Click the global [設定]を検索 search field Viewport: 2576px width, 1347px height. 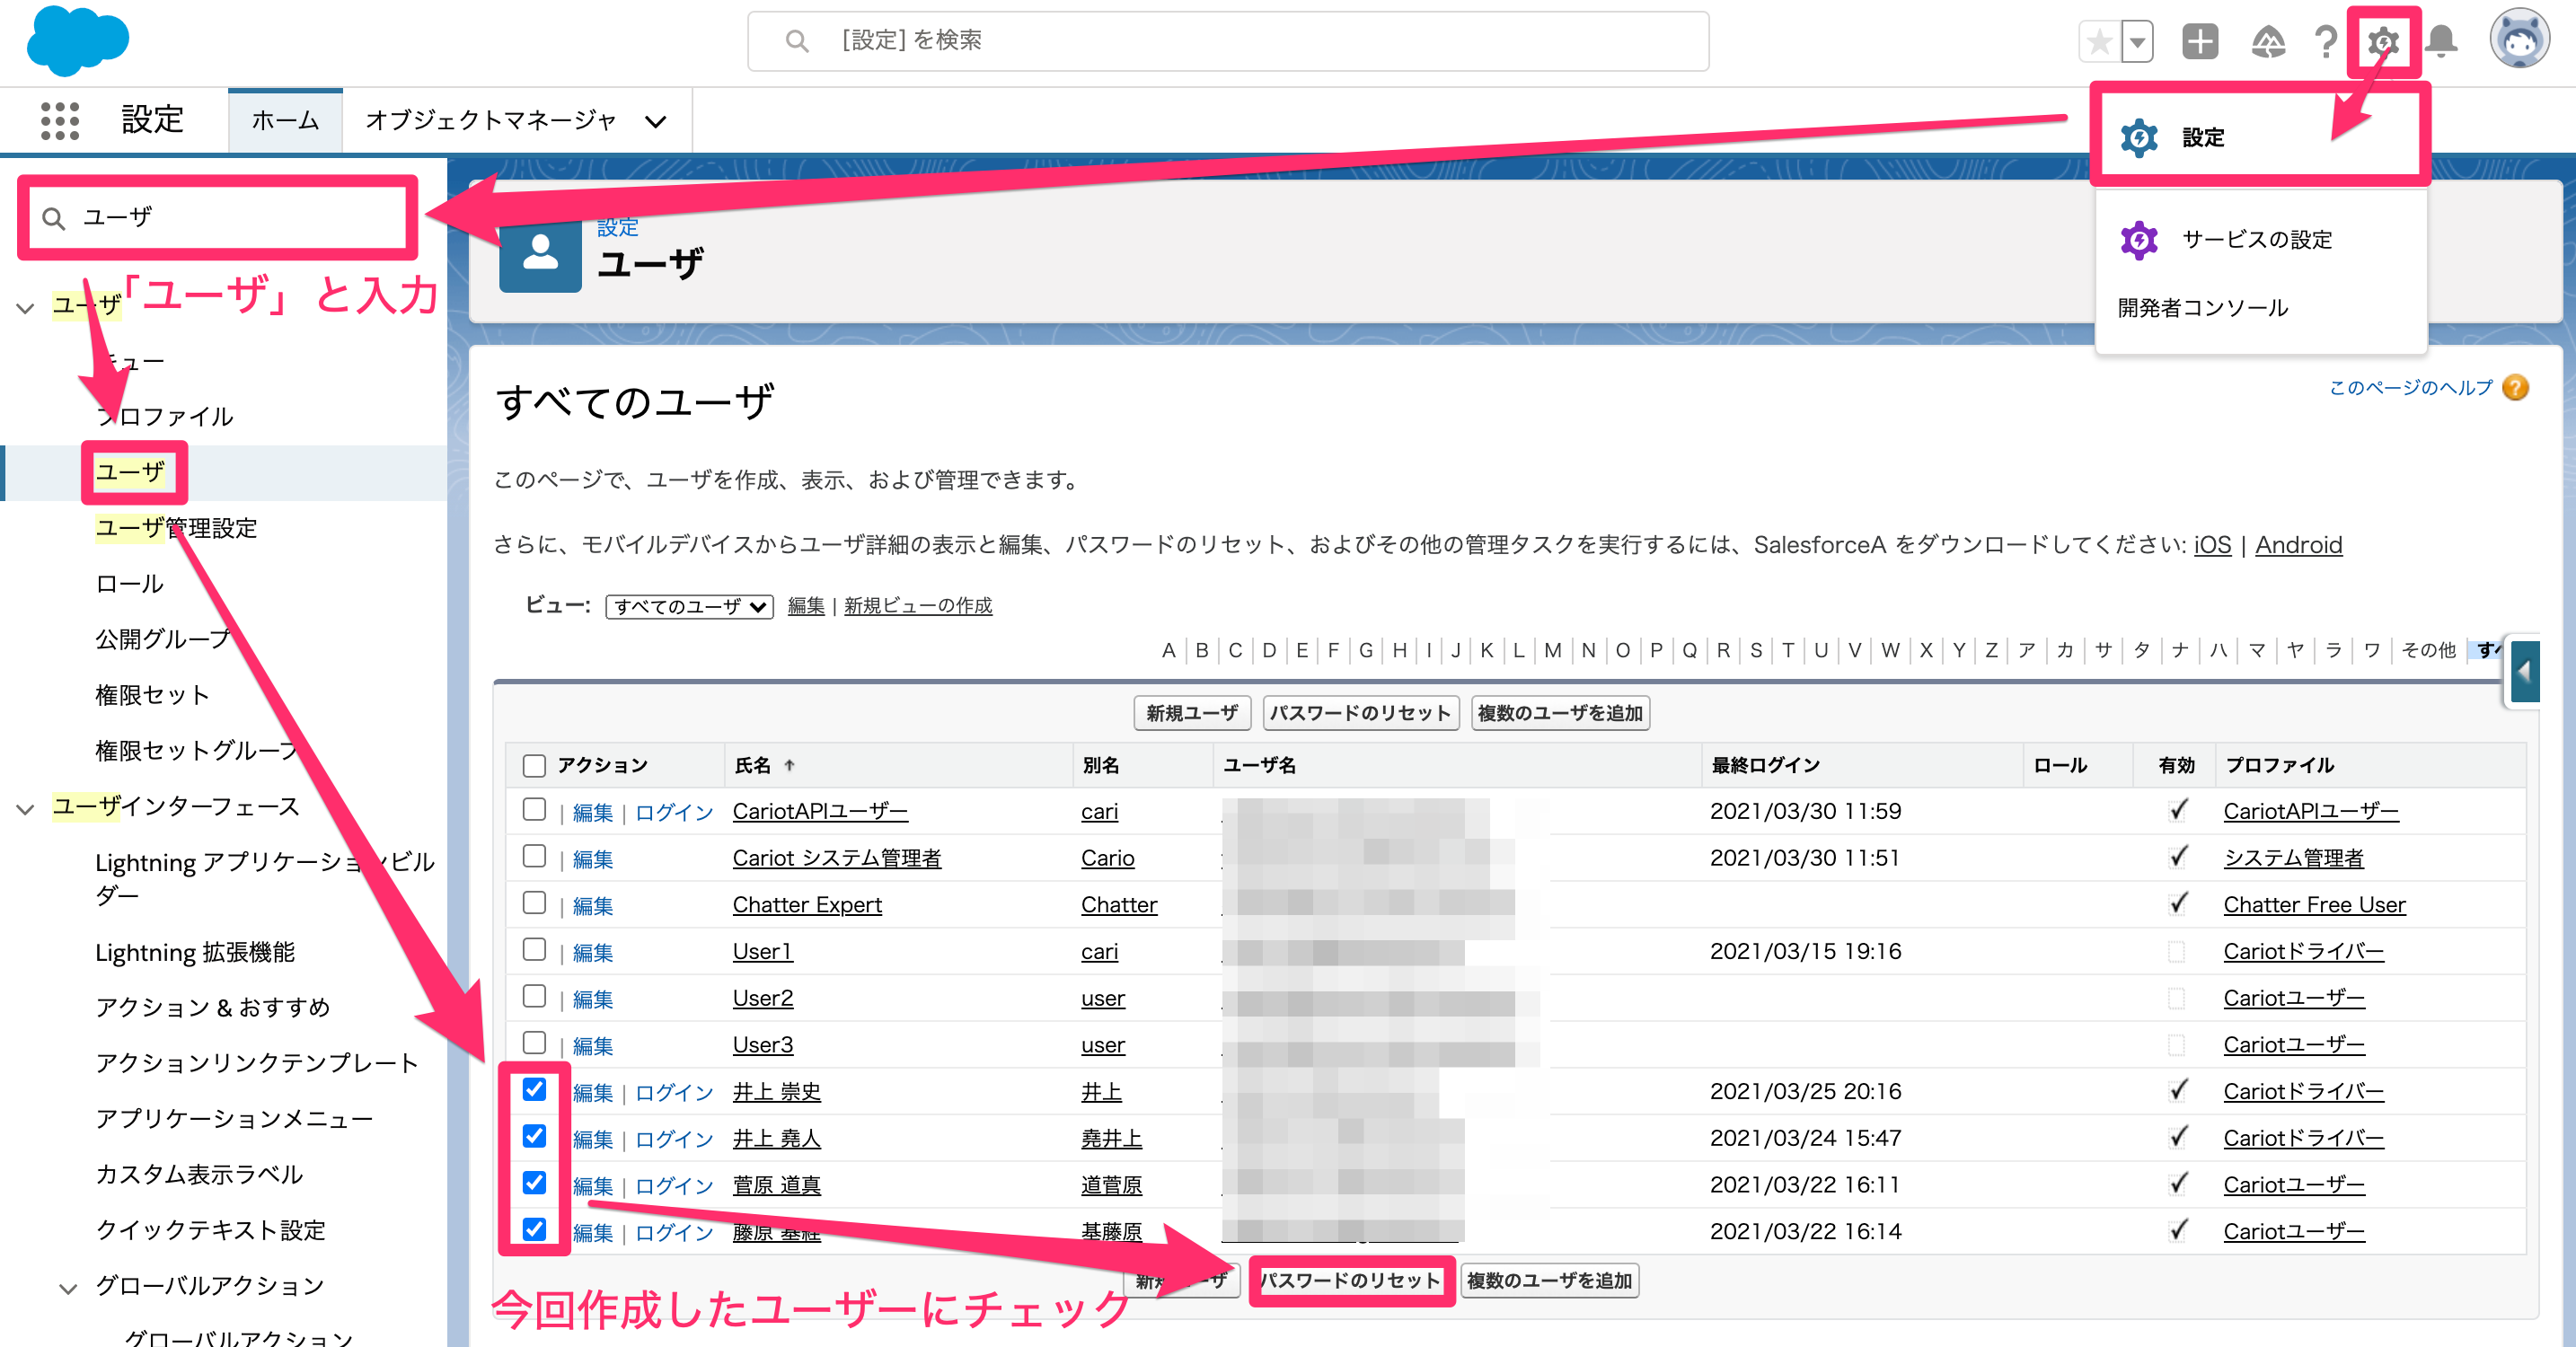1228,41
